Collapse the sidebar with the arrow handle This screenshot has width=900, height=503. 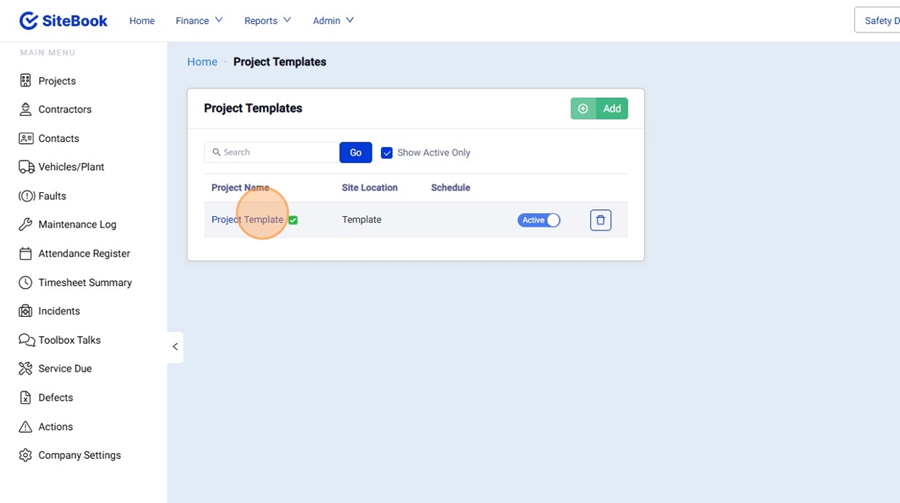tap(175, 347)
